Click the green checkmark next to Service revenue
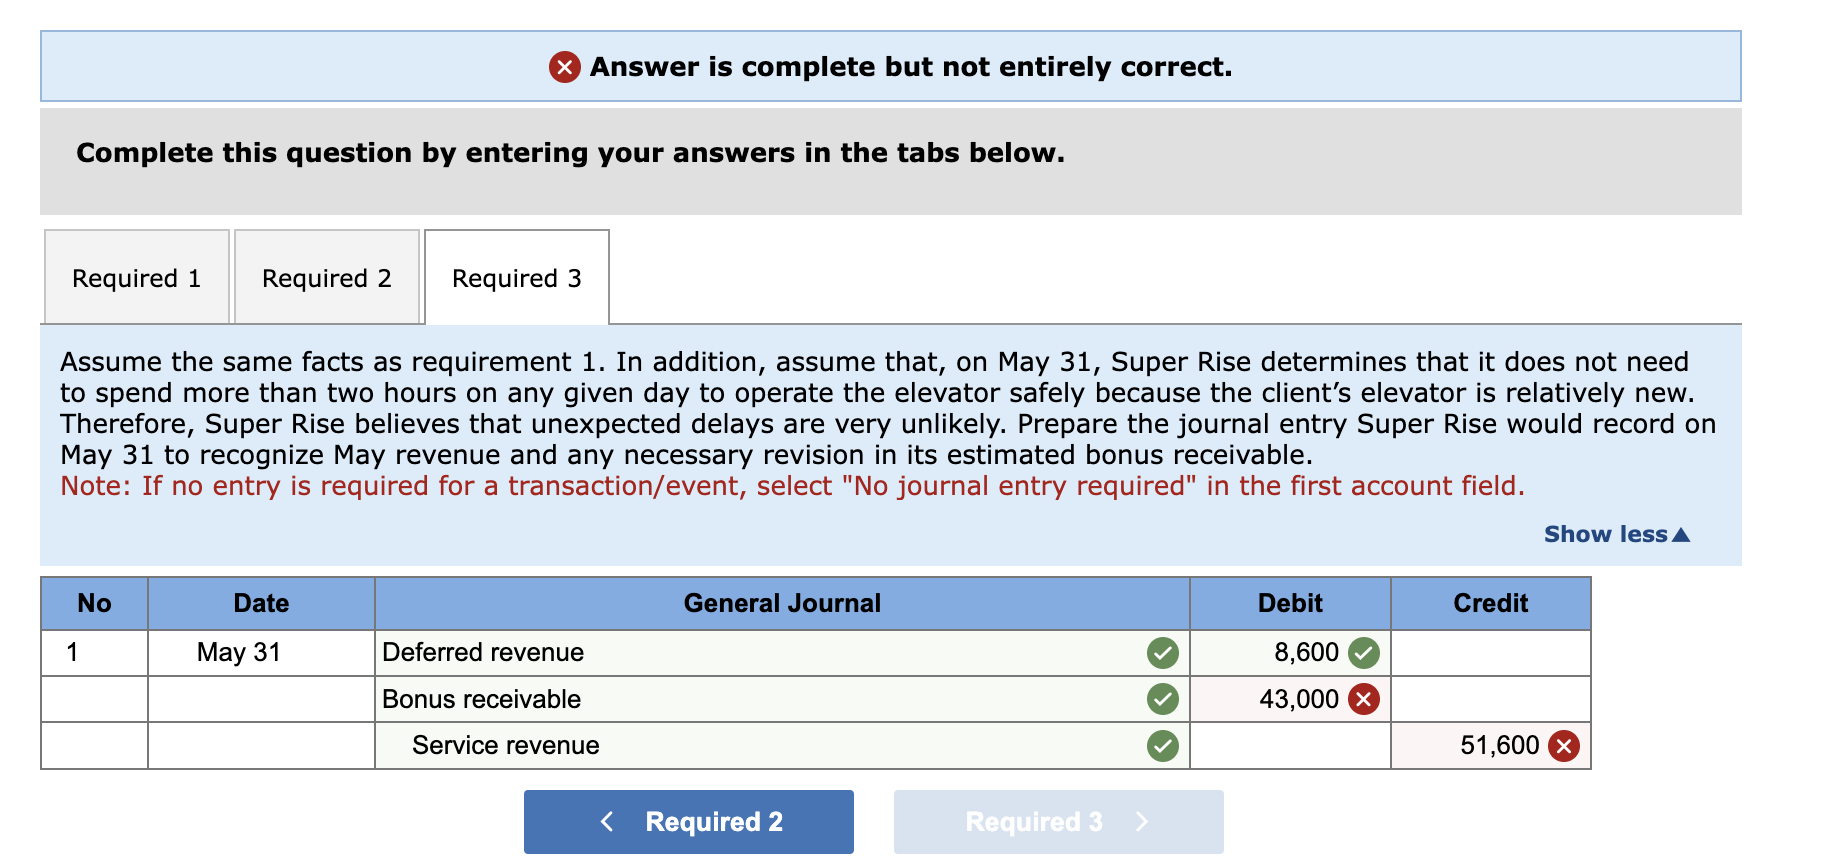This screenshot has height=866, width=1828. click(1161, 745)
